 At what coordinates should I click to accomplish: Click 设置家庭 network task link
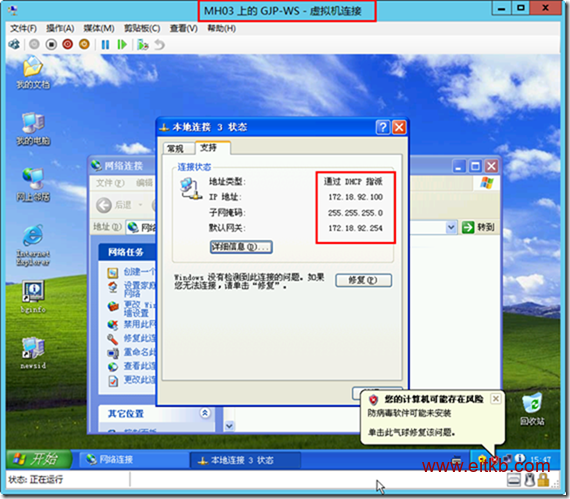click(132, 289)
